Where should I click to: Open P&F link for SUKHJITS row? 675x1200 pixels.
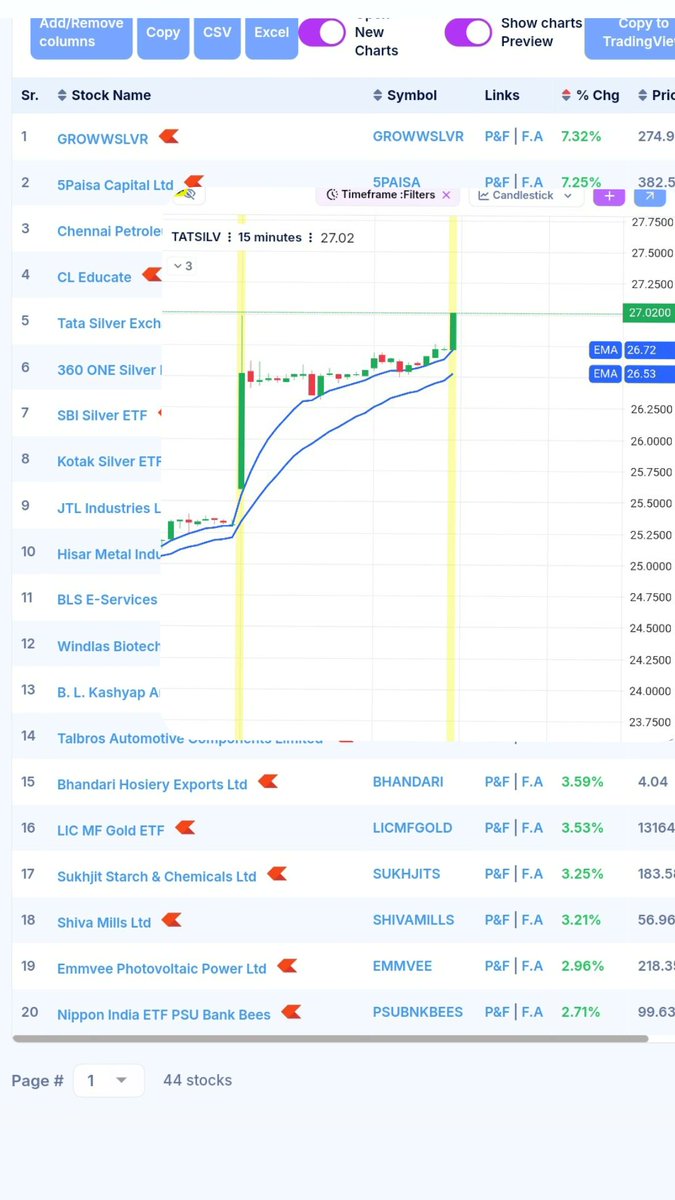tap(497, 874)
